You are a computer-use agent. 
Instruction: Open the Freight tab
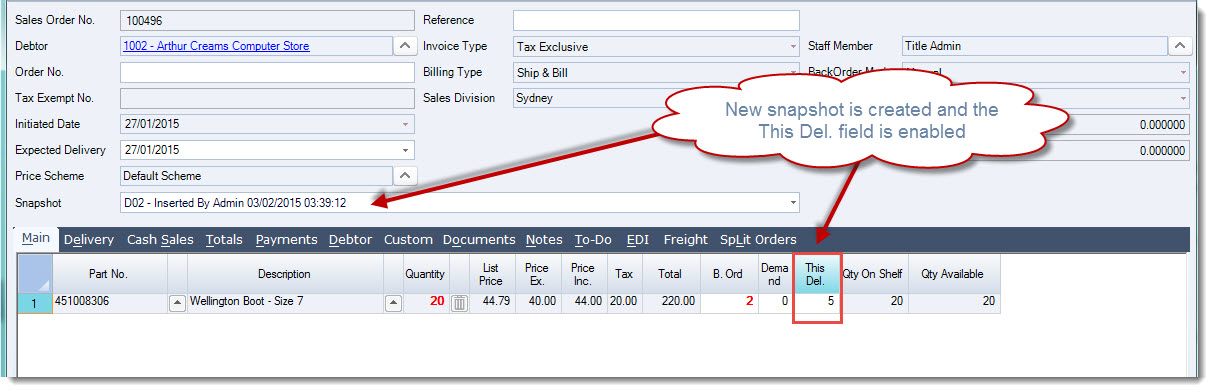pyautogui.click(x=685, y=240)
